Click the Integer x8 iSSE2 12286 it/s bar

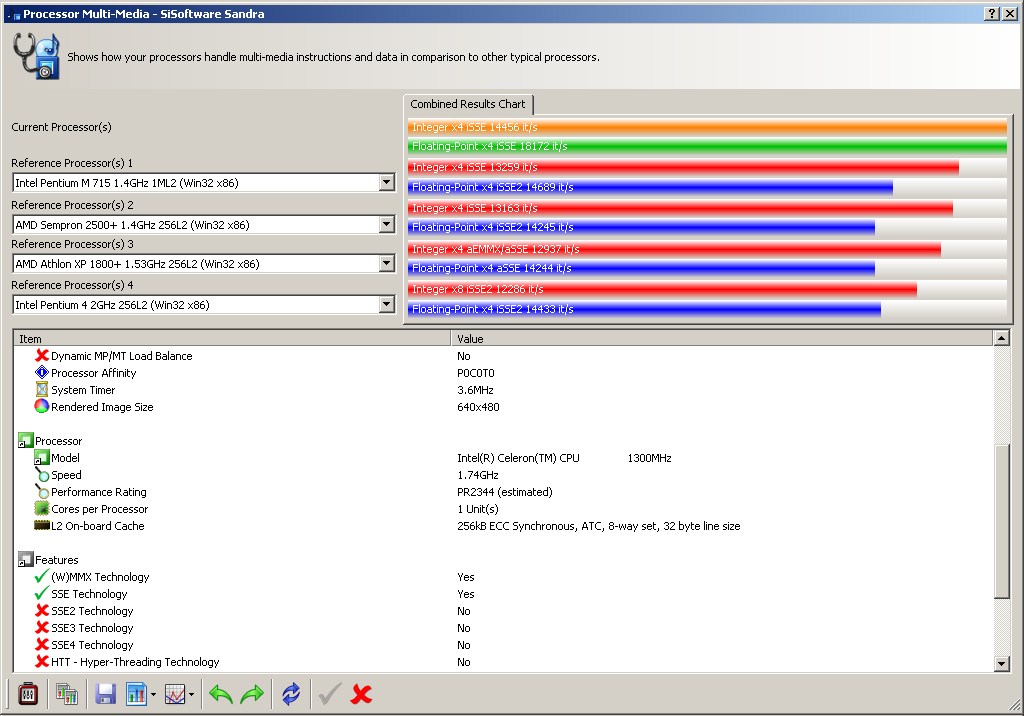click(662, 289)
